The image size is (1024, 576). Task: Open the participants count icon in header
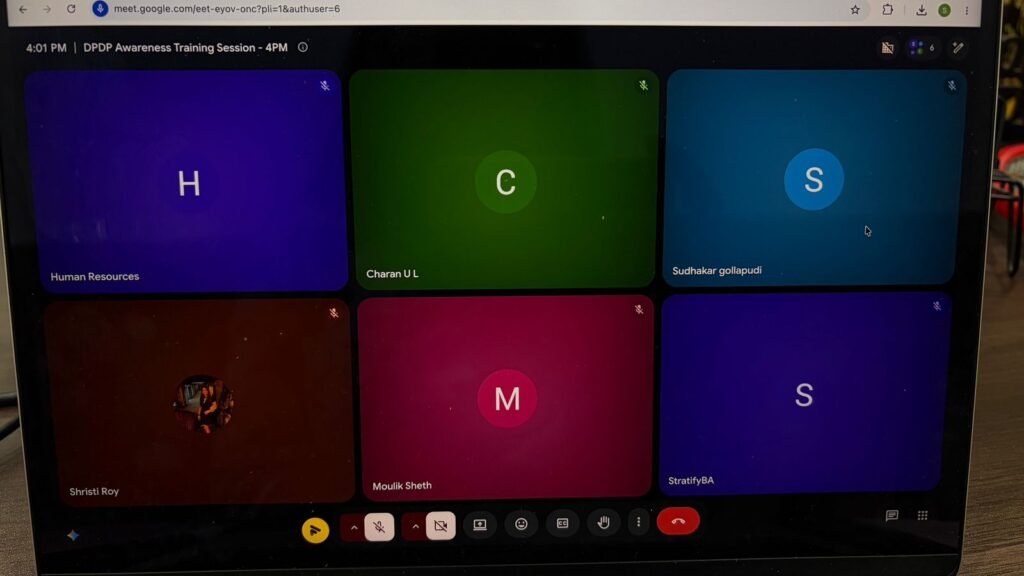[x=922, y=48]
